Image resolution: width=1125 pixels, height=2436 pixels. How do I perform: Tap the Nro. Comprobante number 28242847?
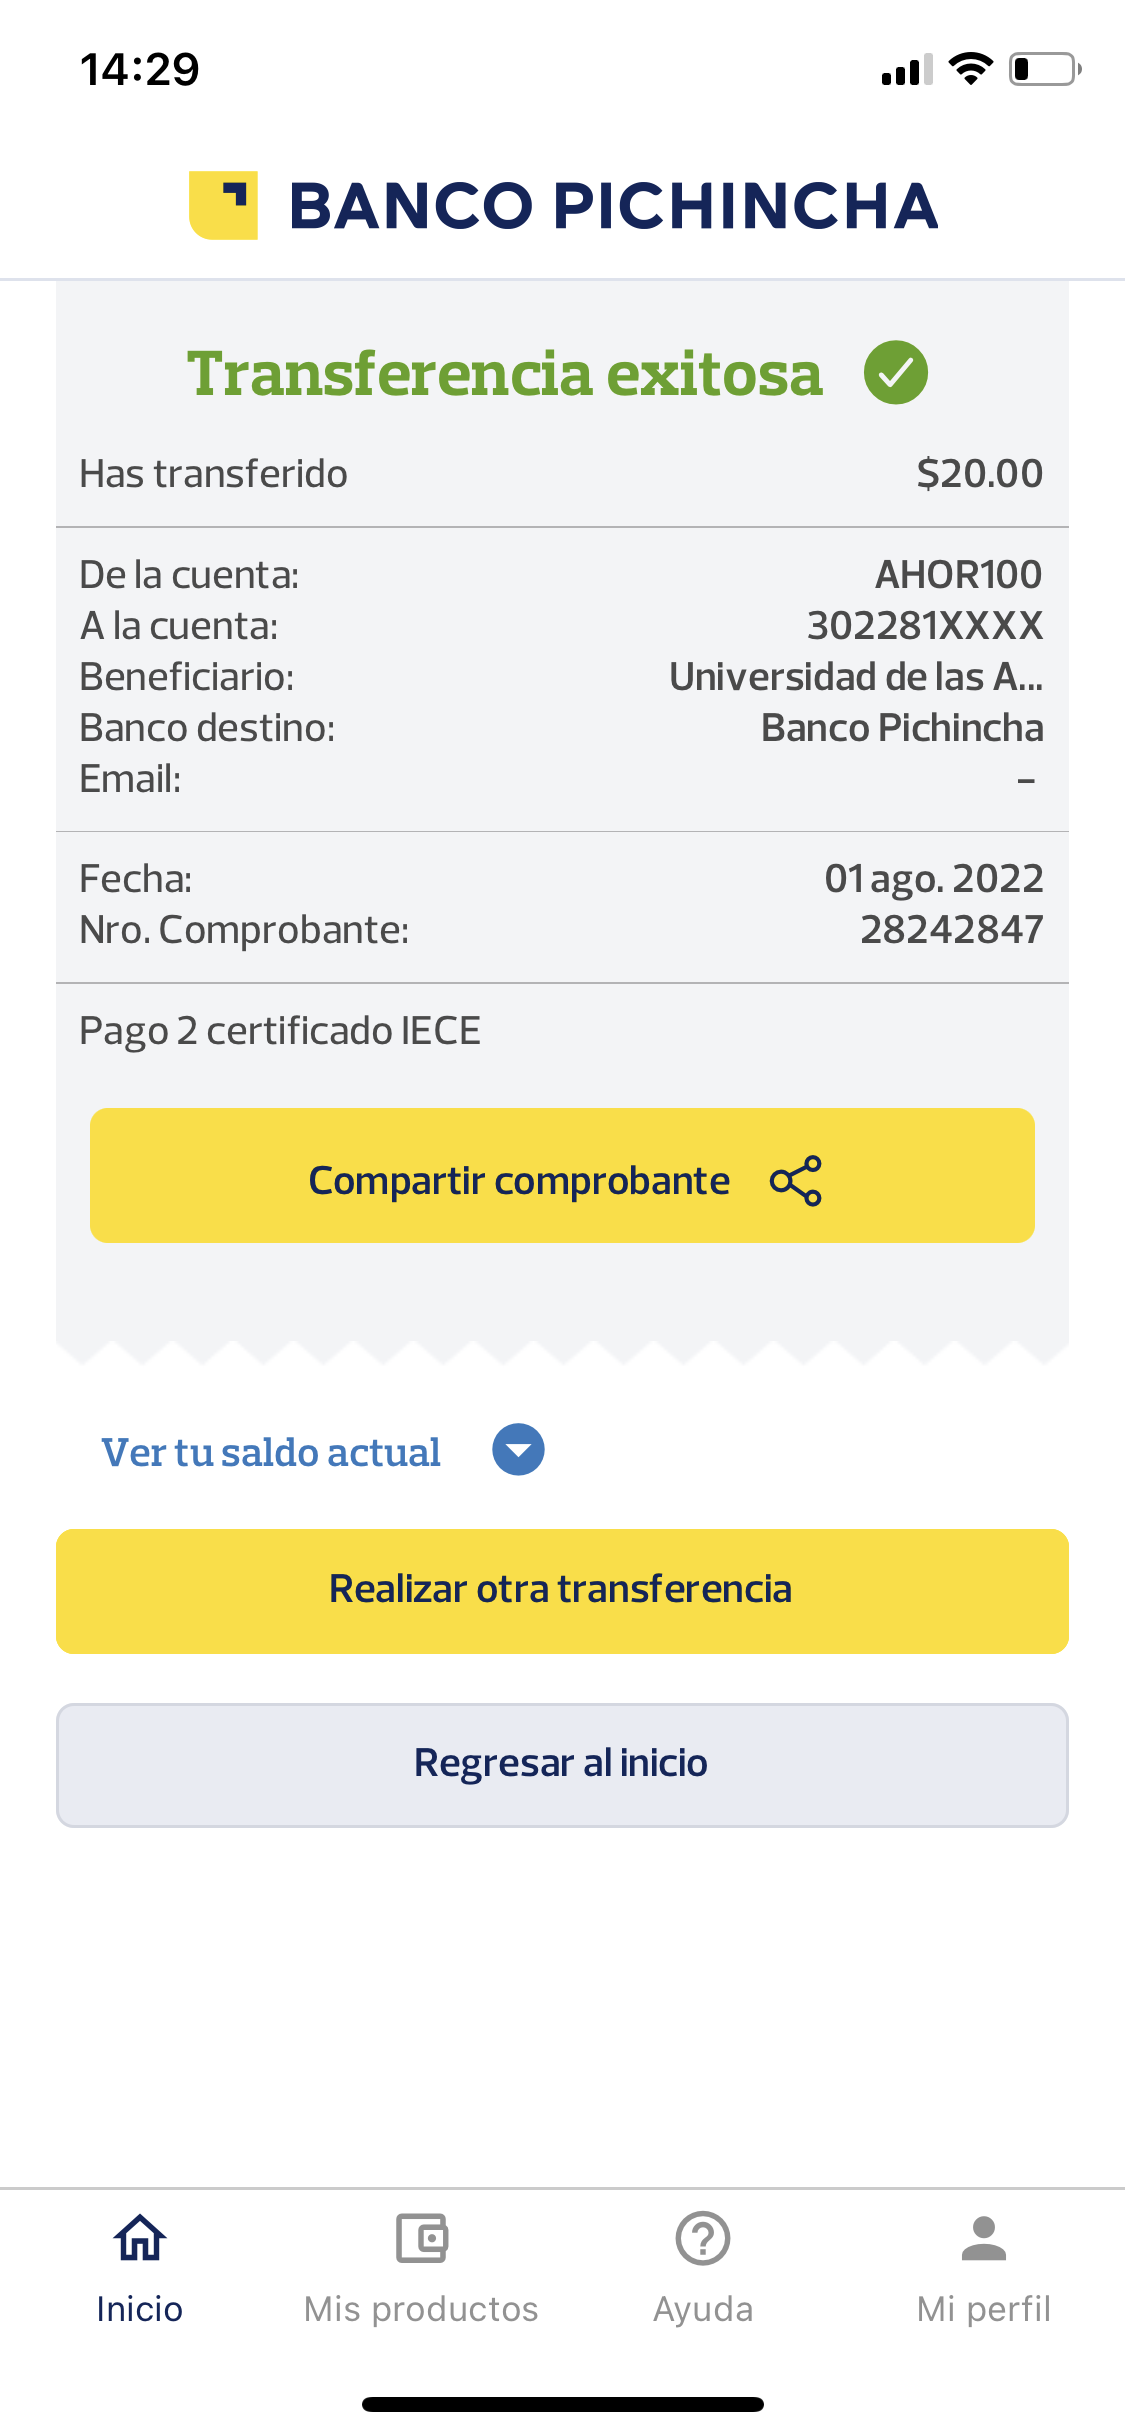[951, 930]
